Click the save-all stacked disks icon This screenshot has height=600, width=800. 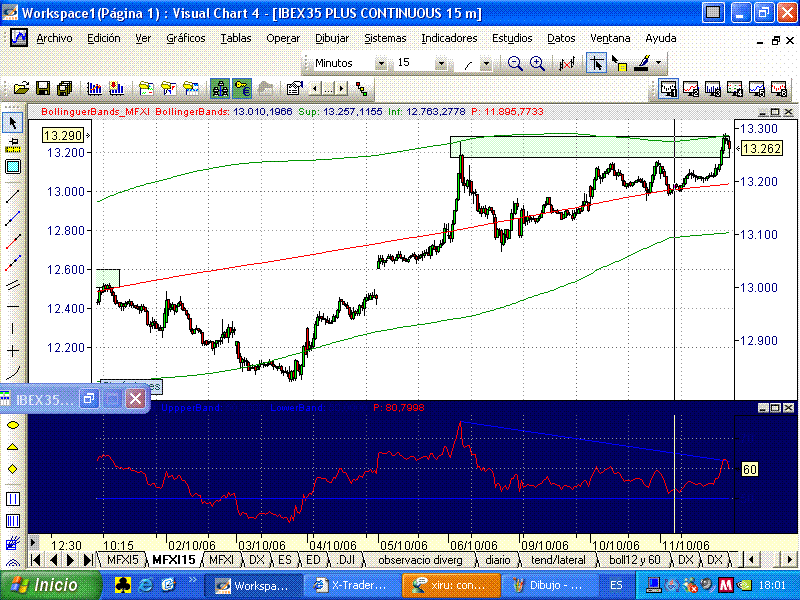64,89
